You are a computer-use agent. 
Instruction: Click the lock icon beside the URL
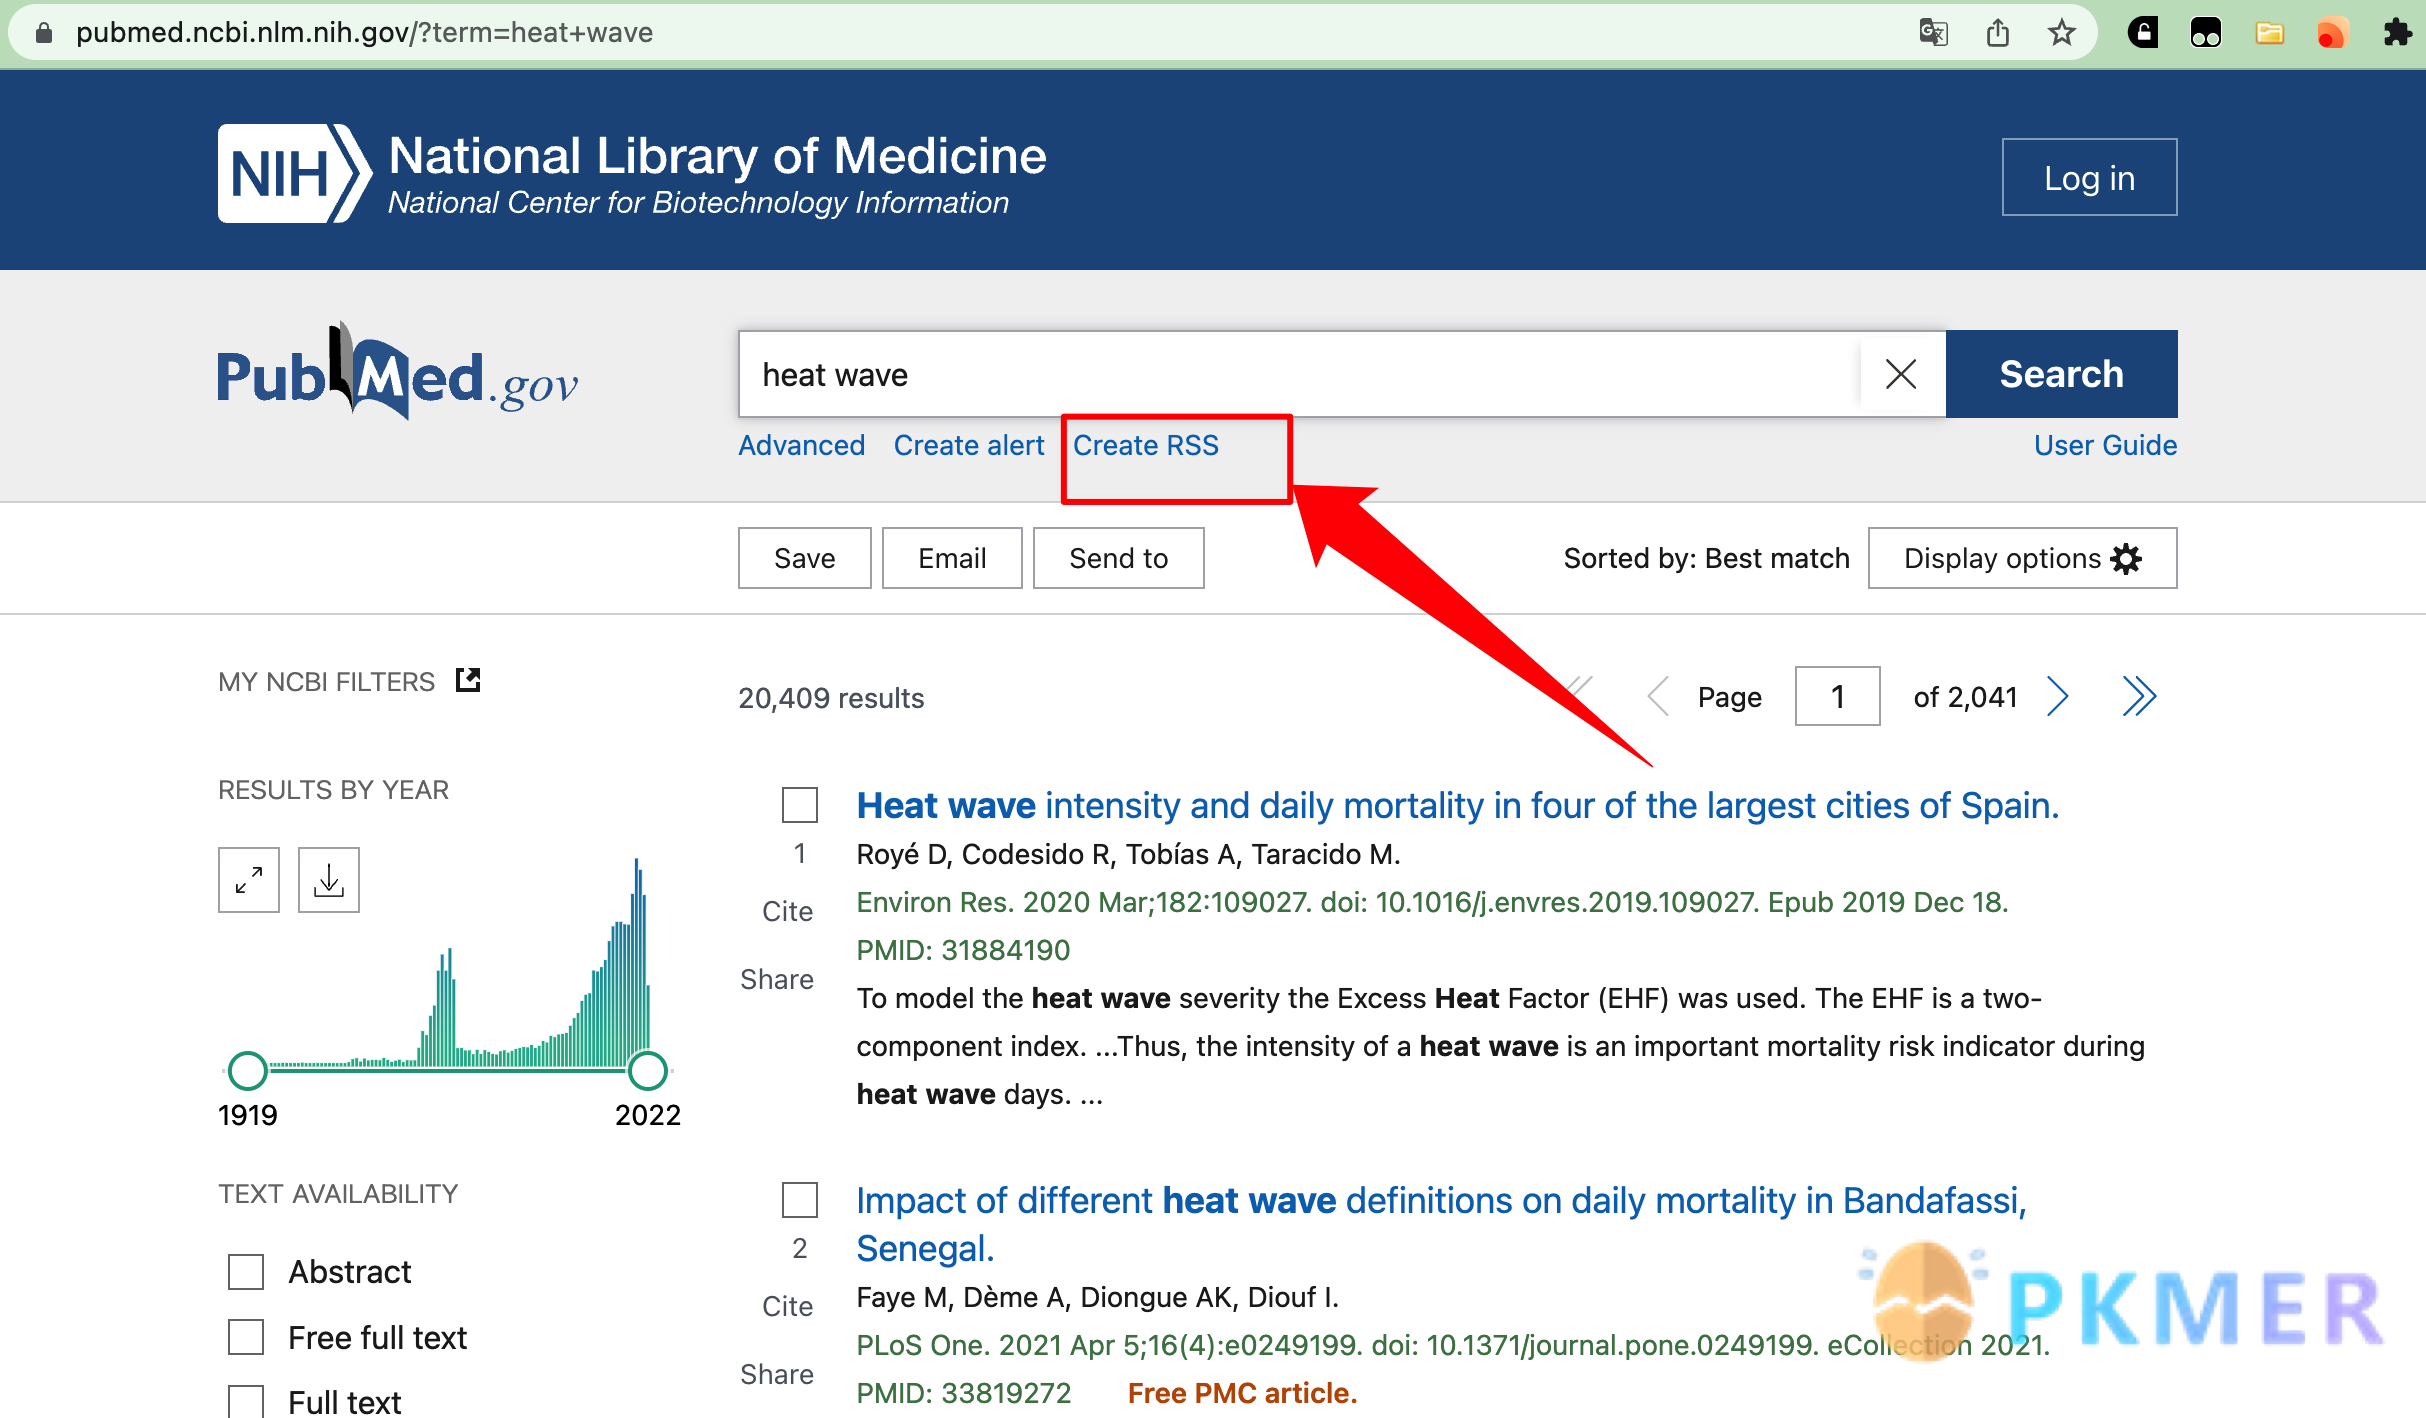coord(43,33)
